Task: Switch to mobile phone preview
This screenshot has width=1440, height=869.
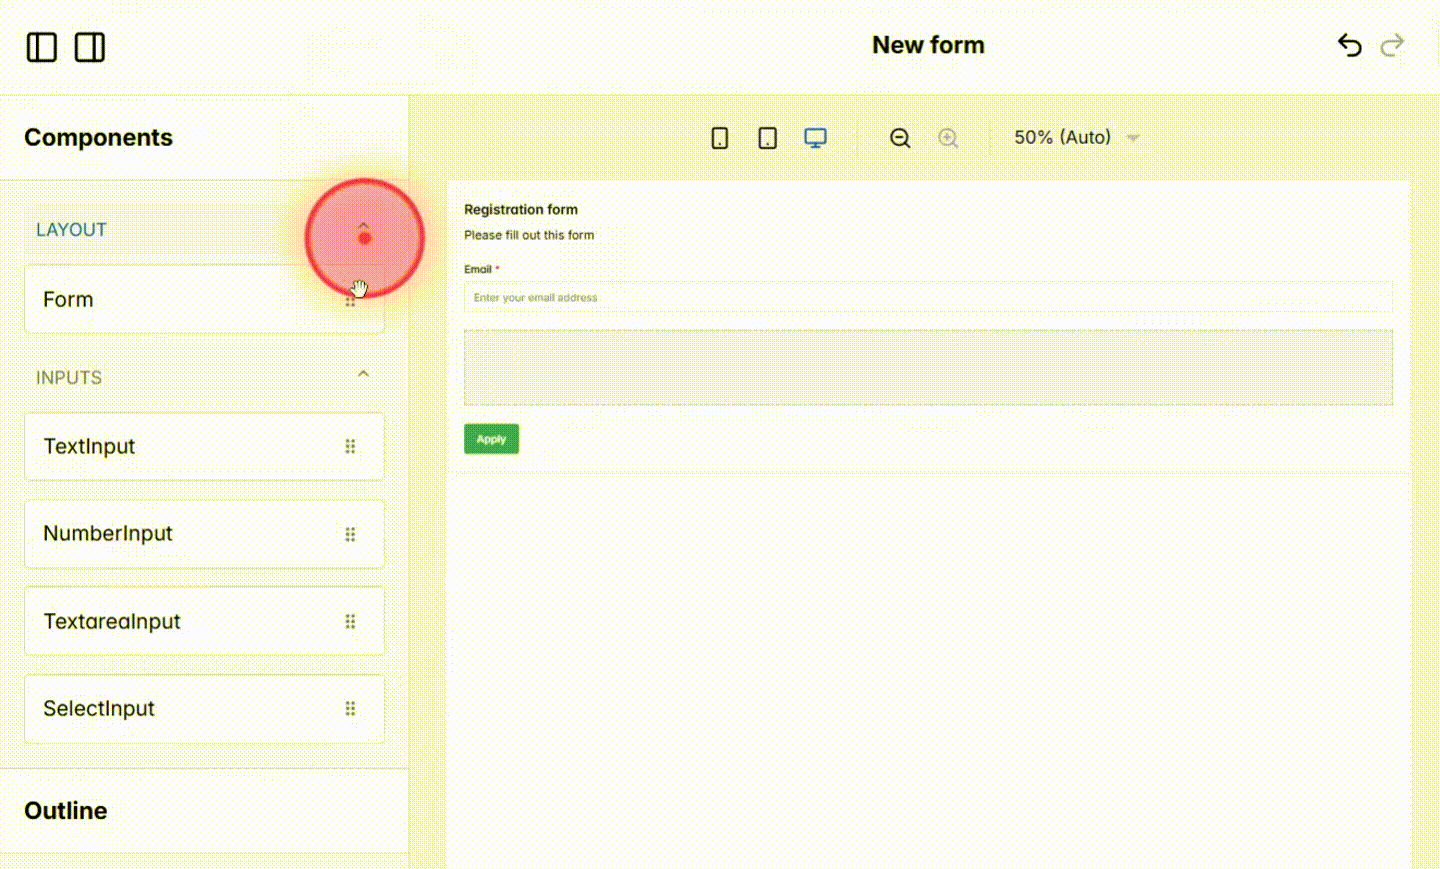Action: click(719, 137)
